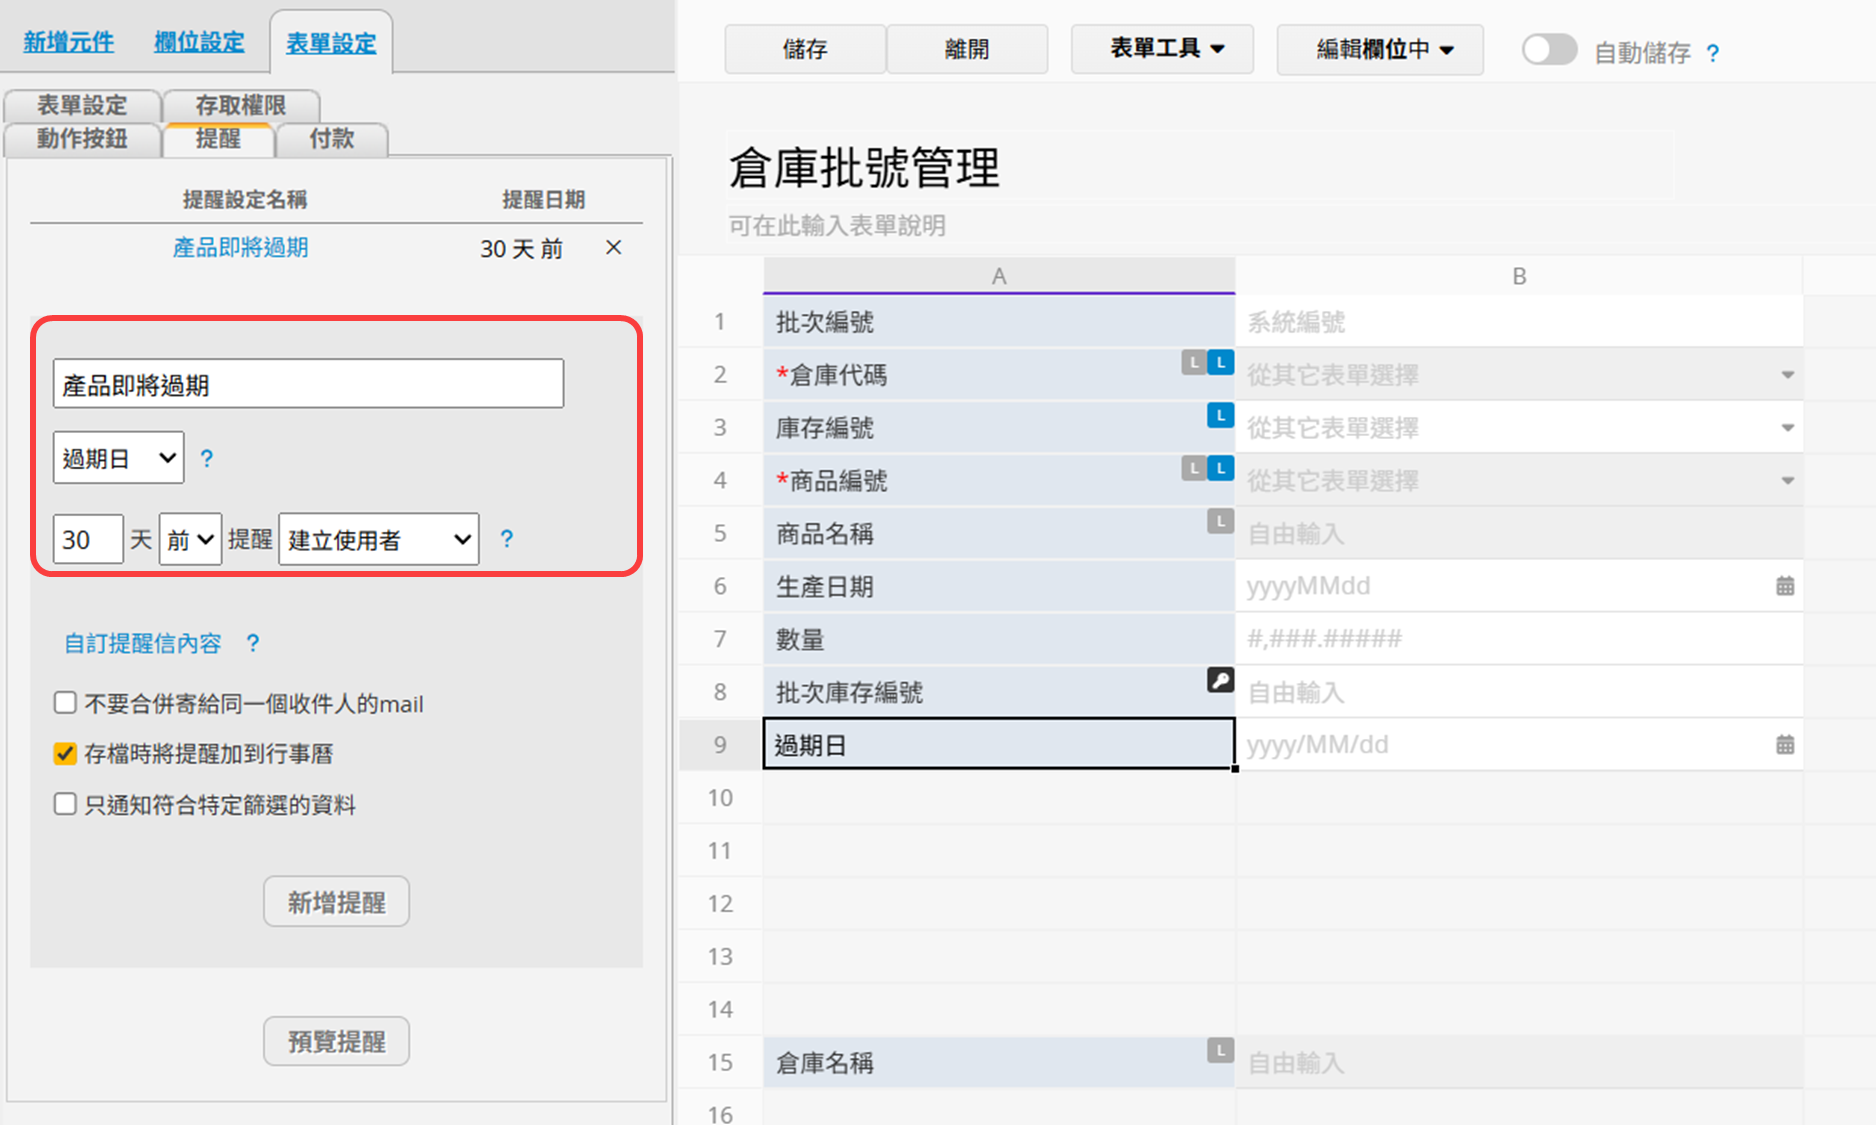Open the 存取權限 sub-tab
This screenshot has height=1125, width=1876.
[240, 105]
